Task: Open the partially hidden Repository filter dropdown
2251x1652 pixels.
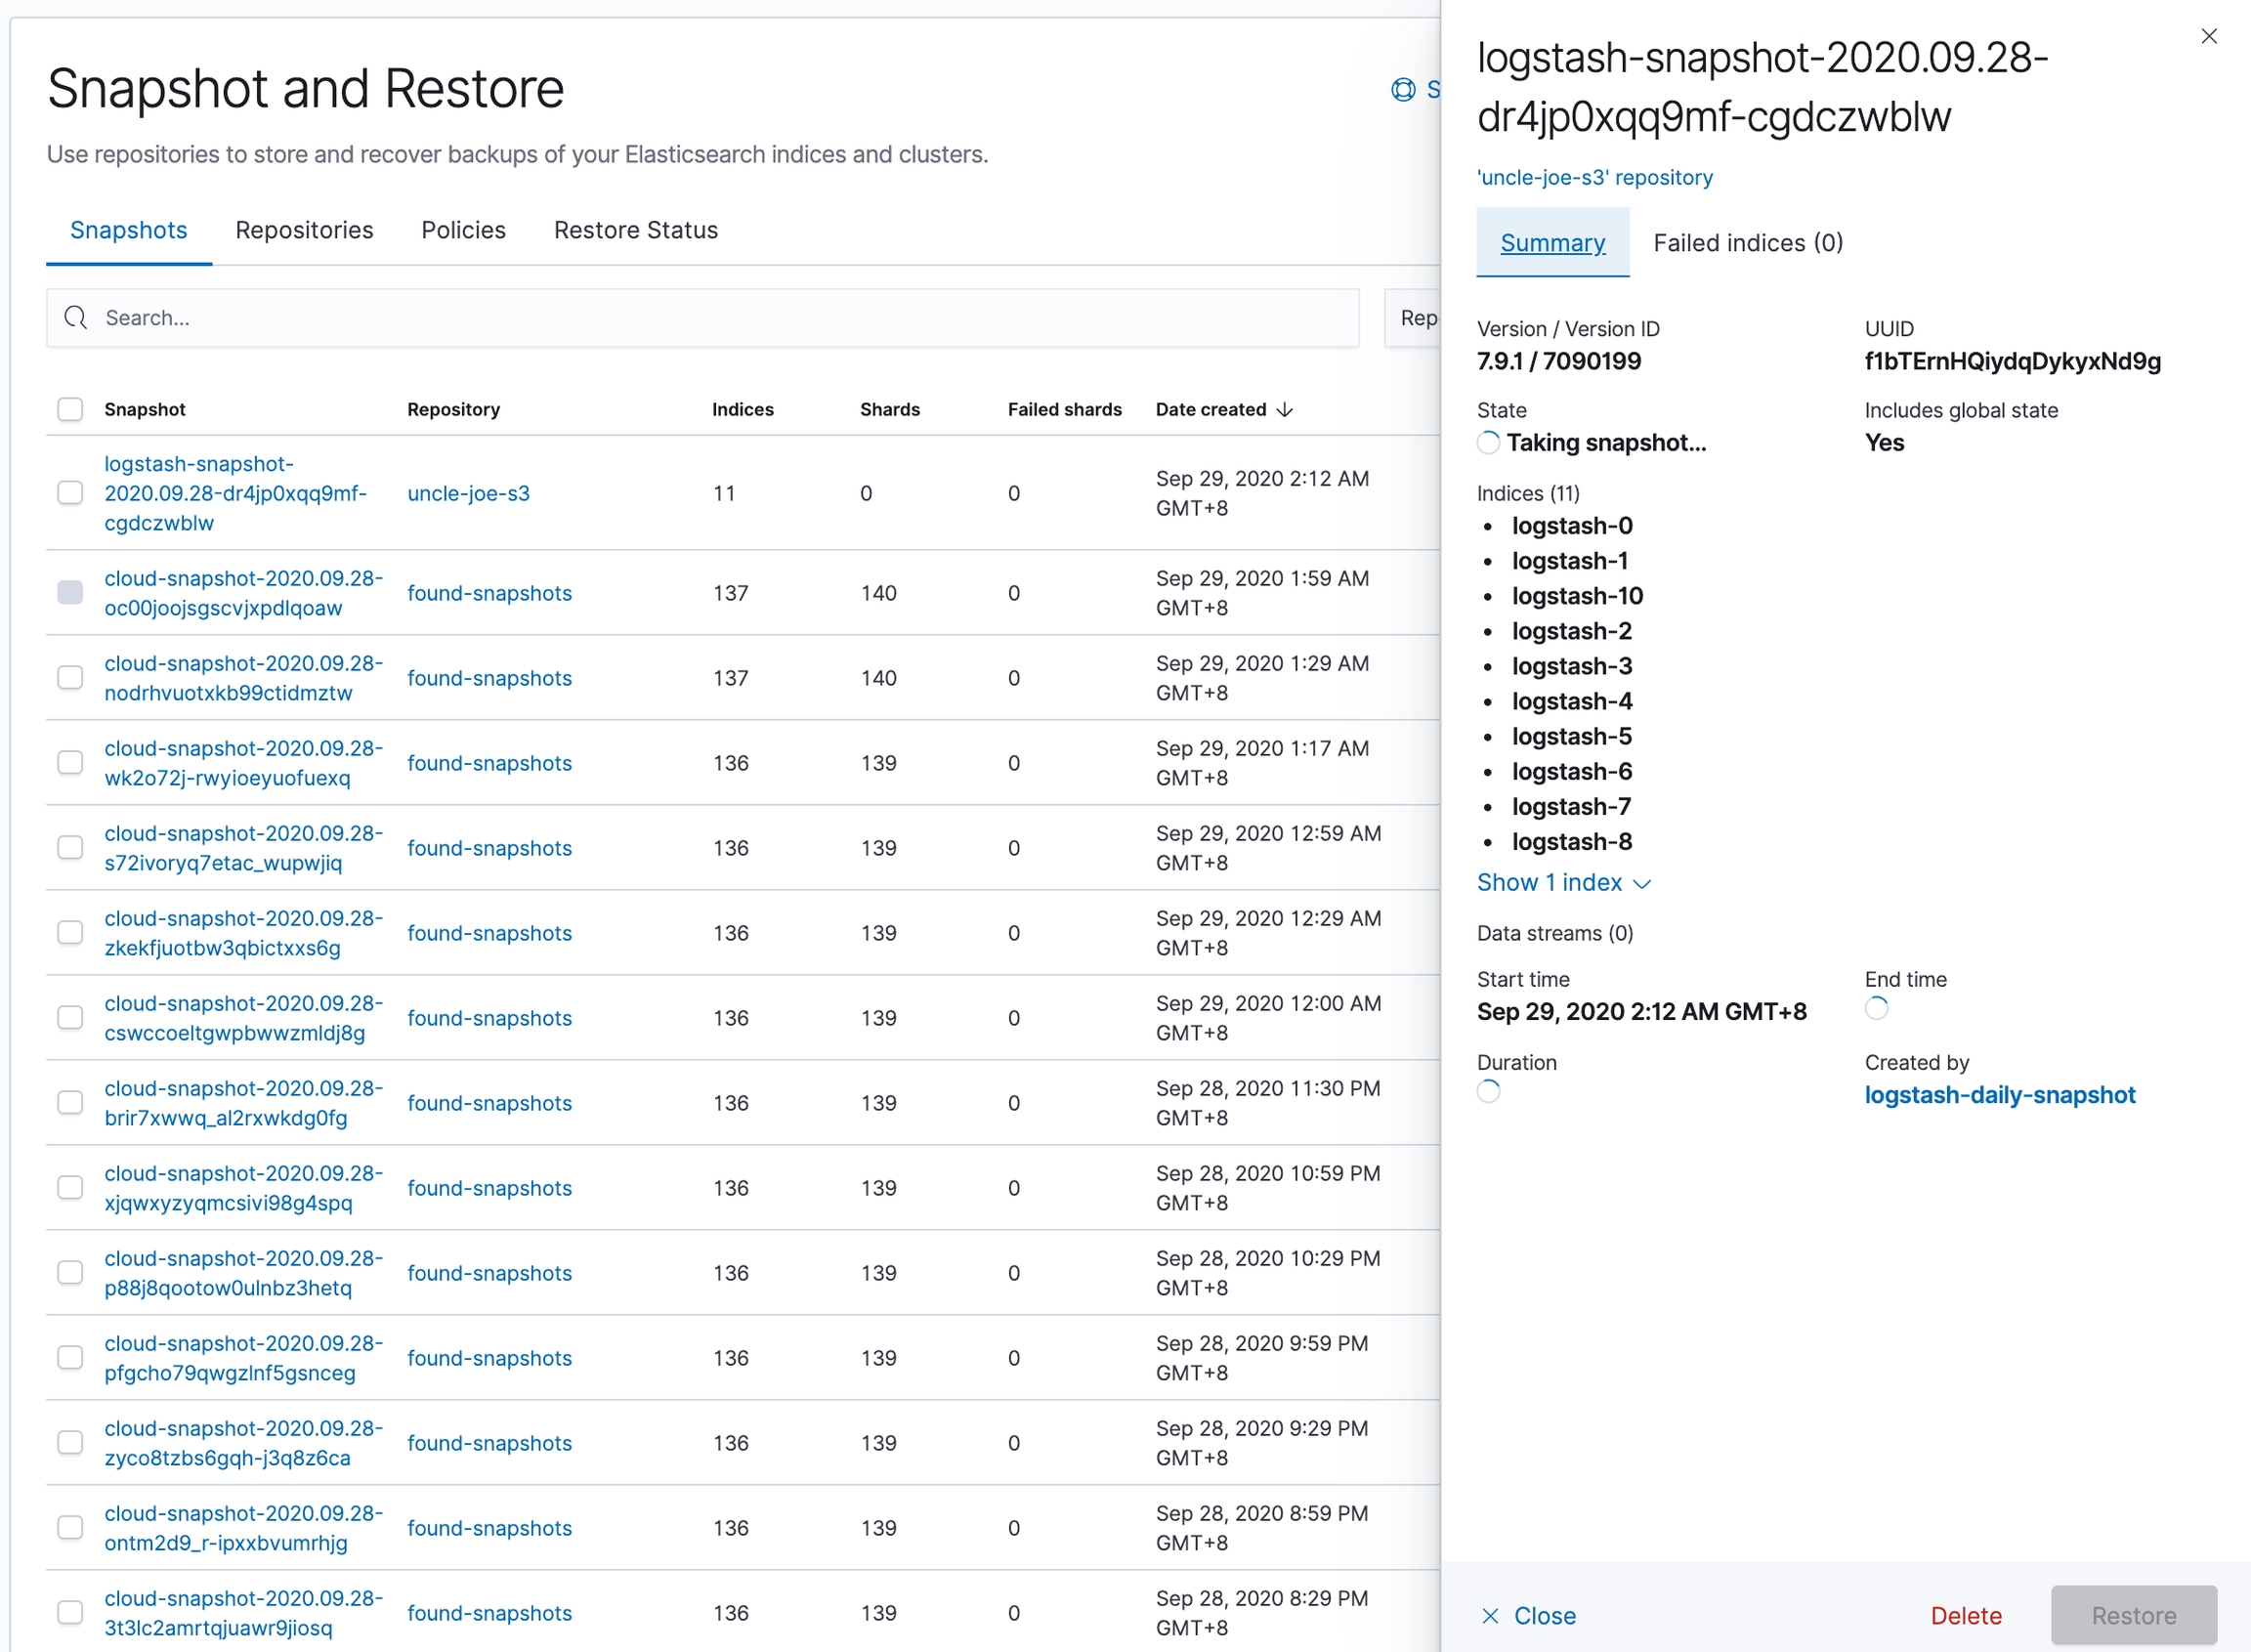Action: [1415, 318]
